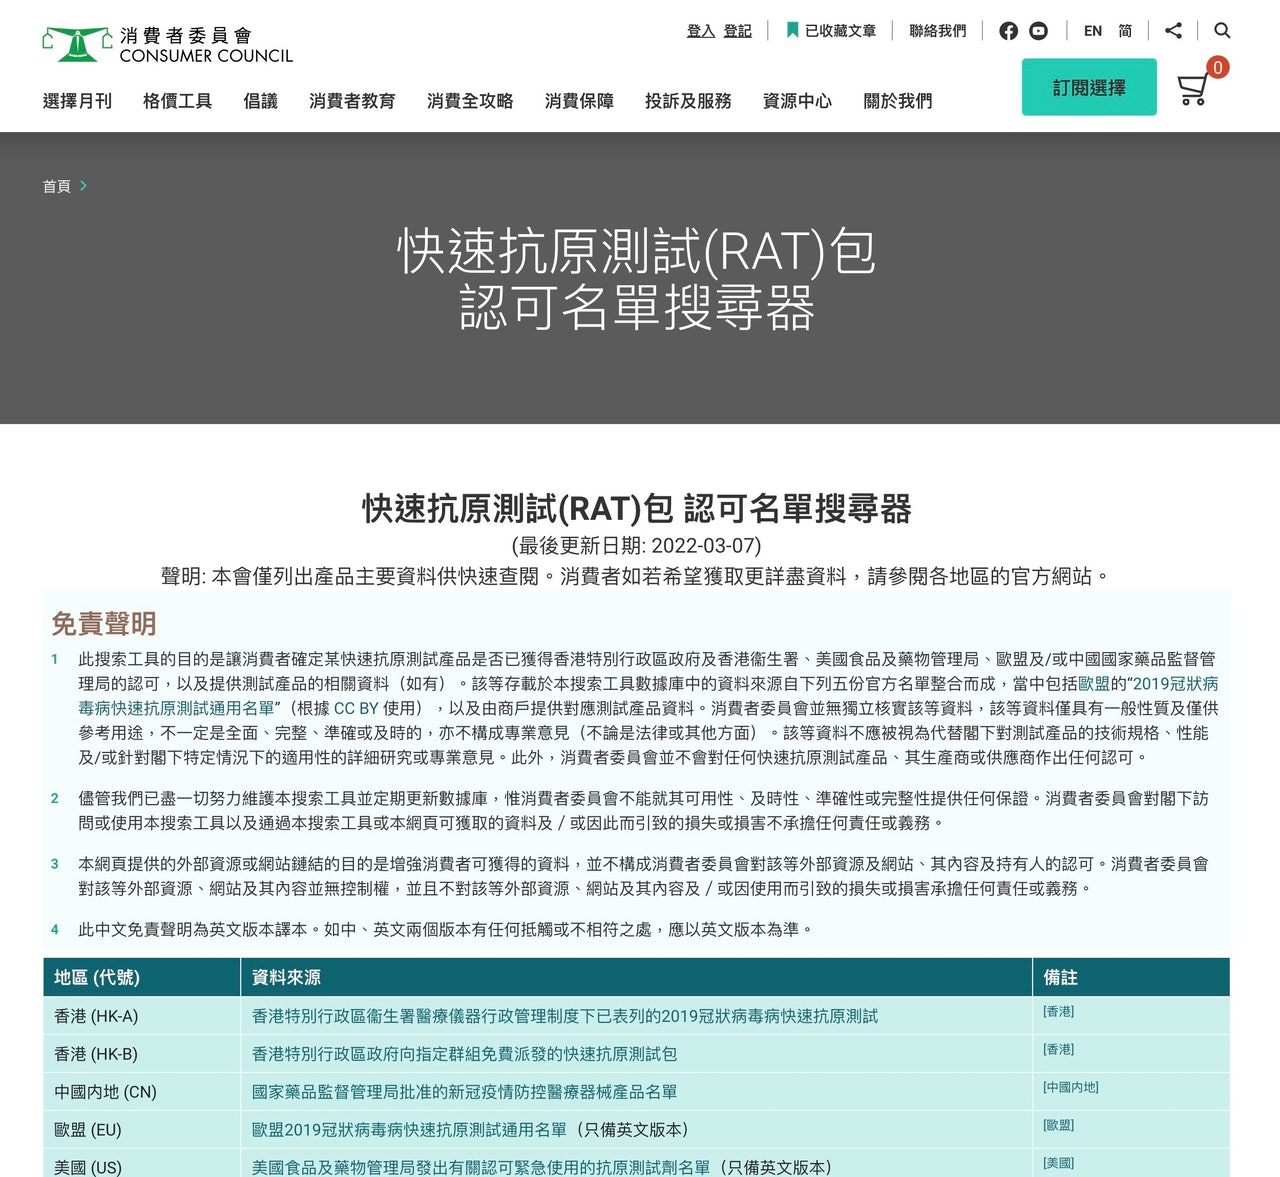Screen dimensions: 1280x1177
Task: Open the 倡議 menu
Action: (x=260, y=101)
